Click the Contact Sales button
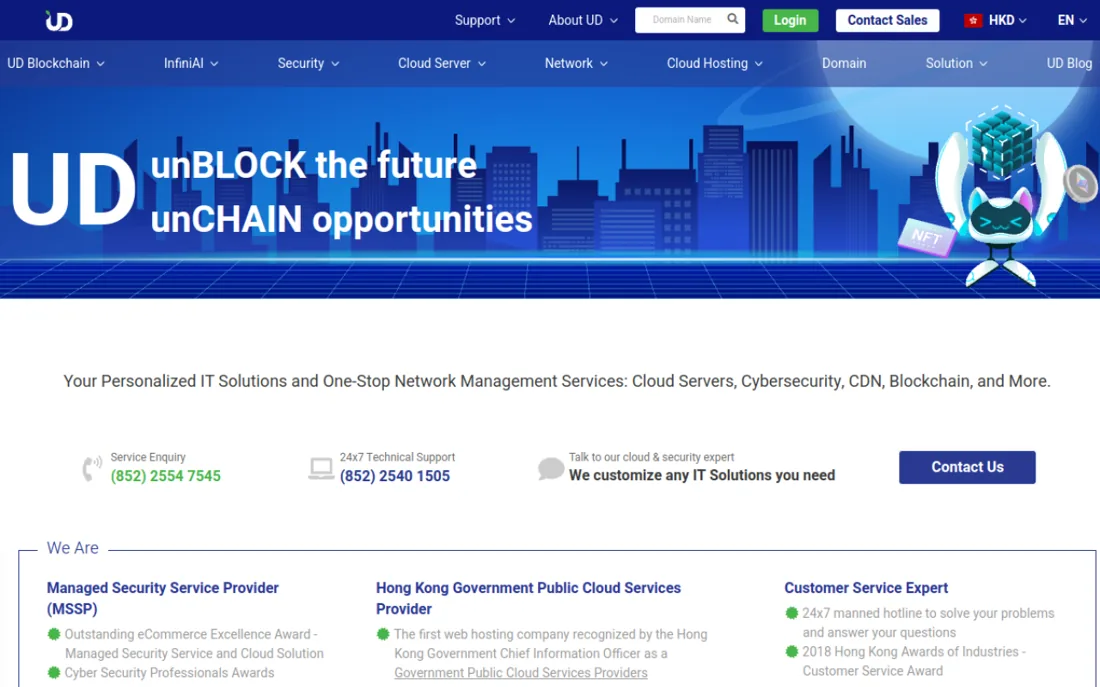Image resolution: width=1100 pixels, height=687 pixels. [x=887, y=20]
